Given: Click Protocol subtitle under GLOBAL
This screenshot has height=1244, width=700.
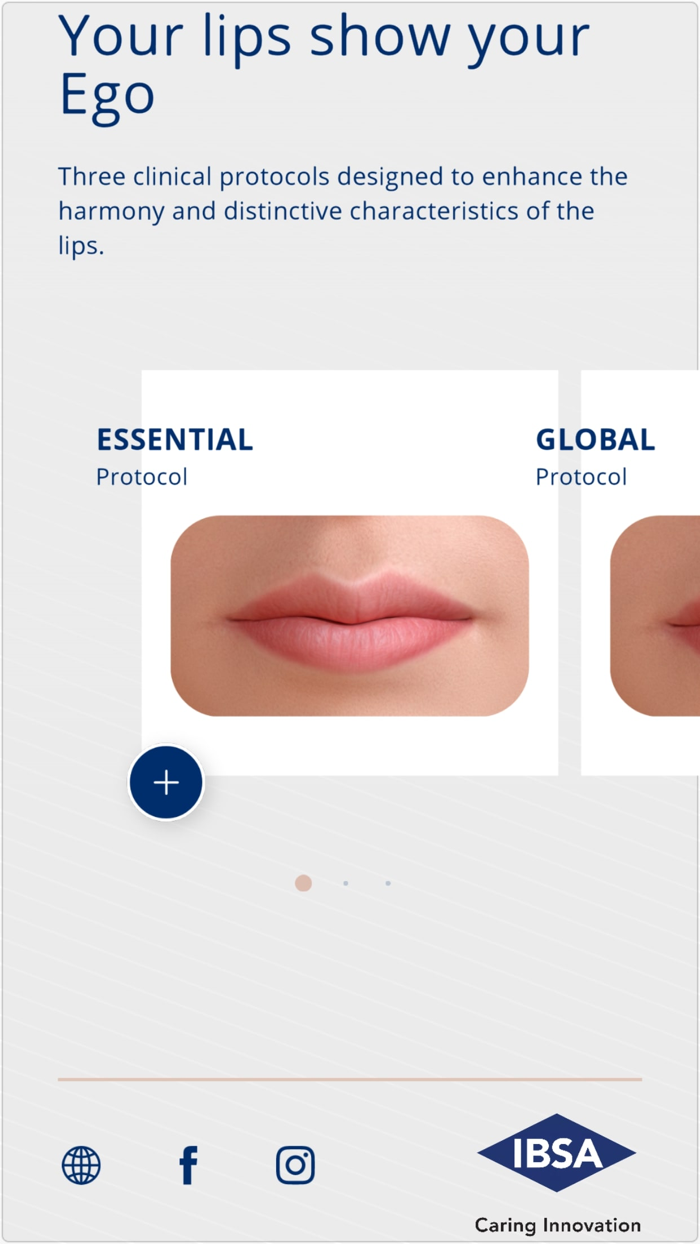Looking at the screenshot, I should point(581,477).
